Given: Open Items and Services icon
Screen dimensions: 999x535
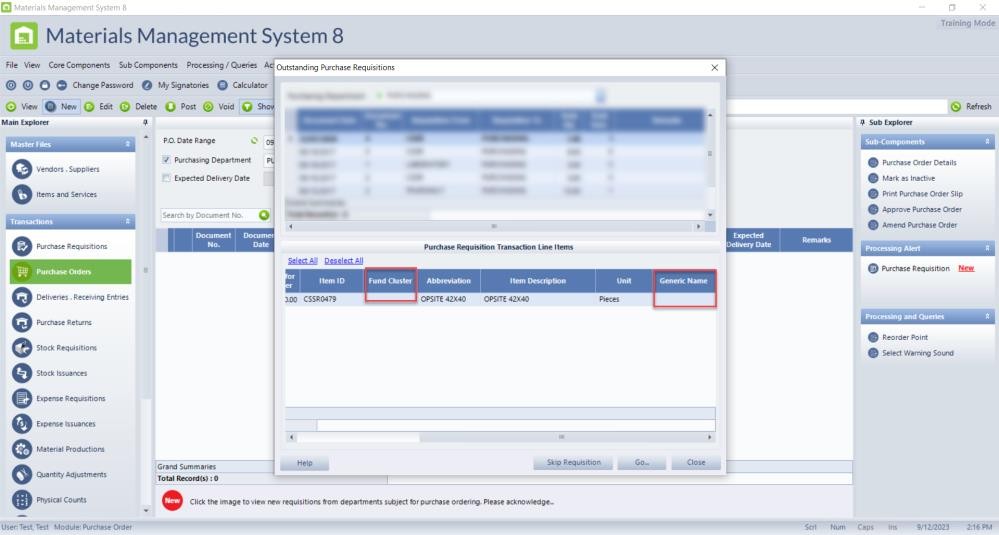Looking at the screenshot, I should point(22,195).
